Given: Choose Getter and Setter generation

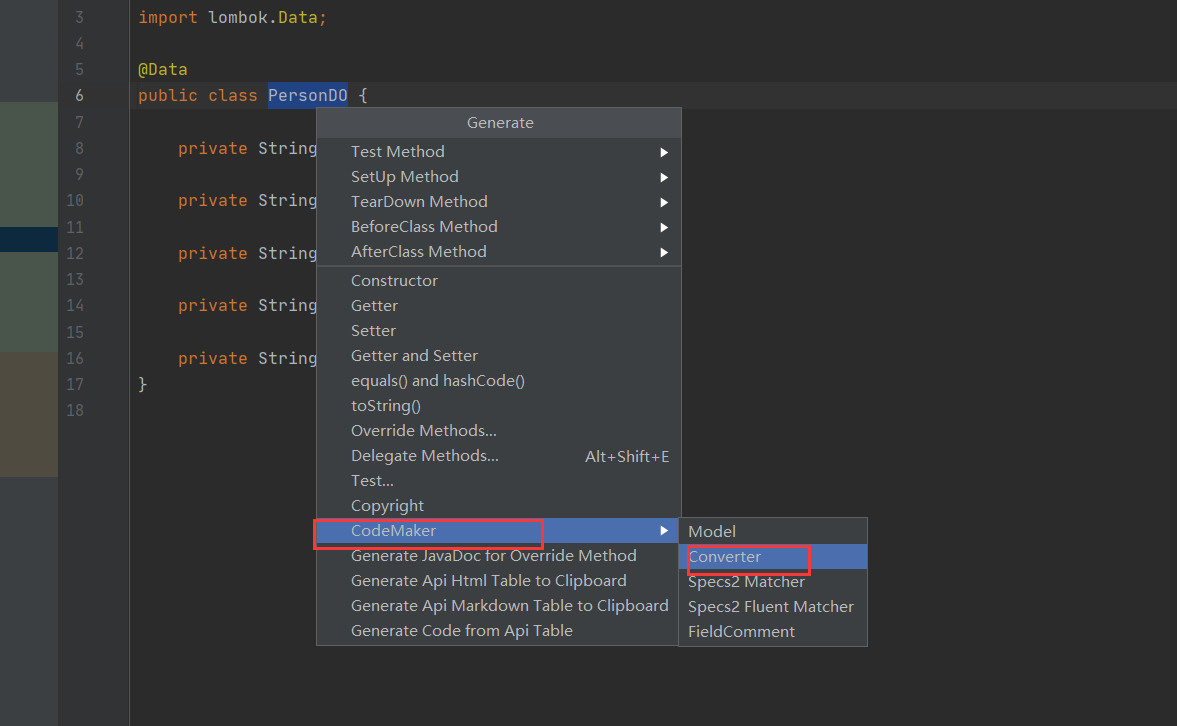Looking at the screenshot, I should click(x=414, y=355).
